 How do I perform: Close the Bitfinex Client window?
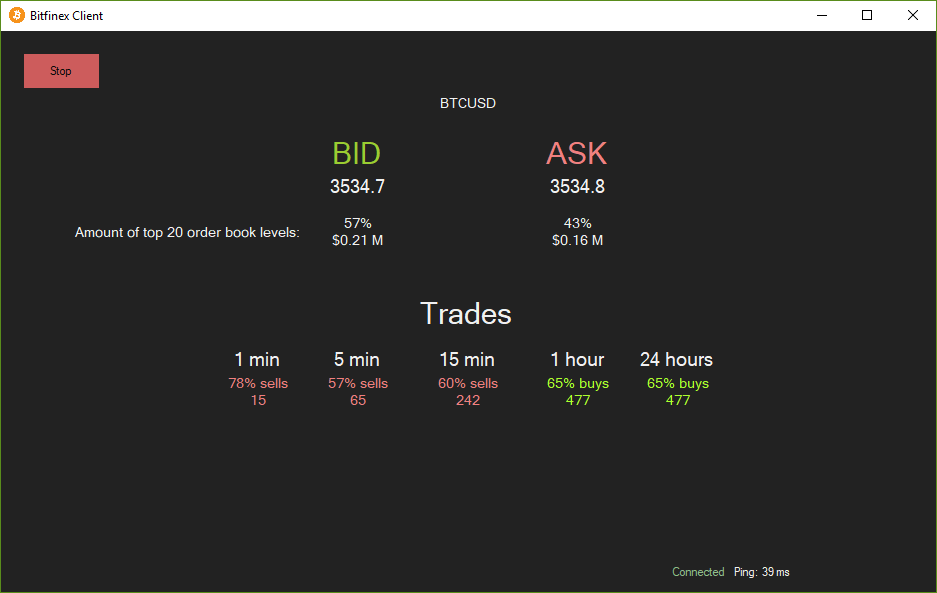pos(912,16)
